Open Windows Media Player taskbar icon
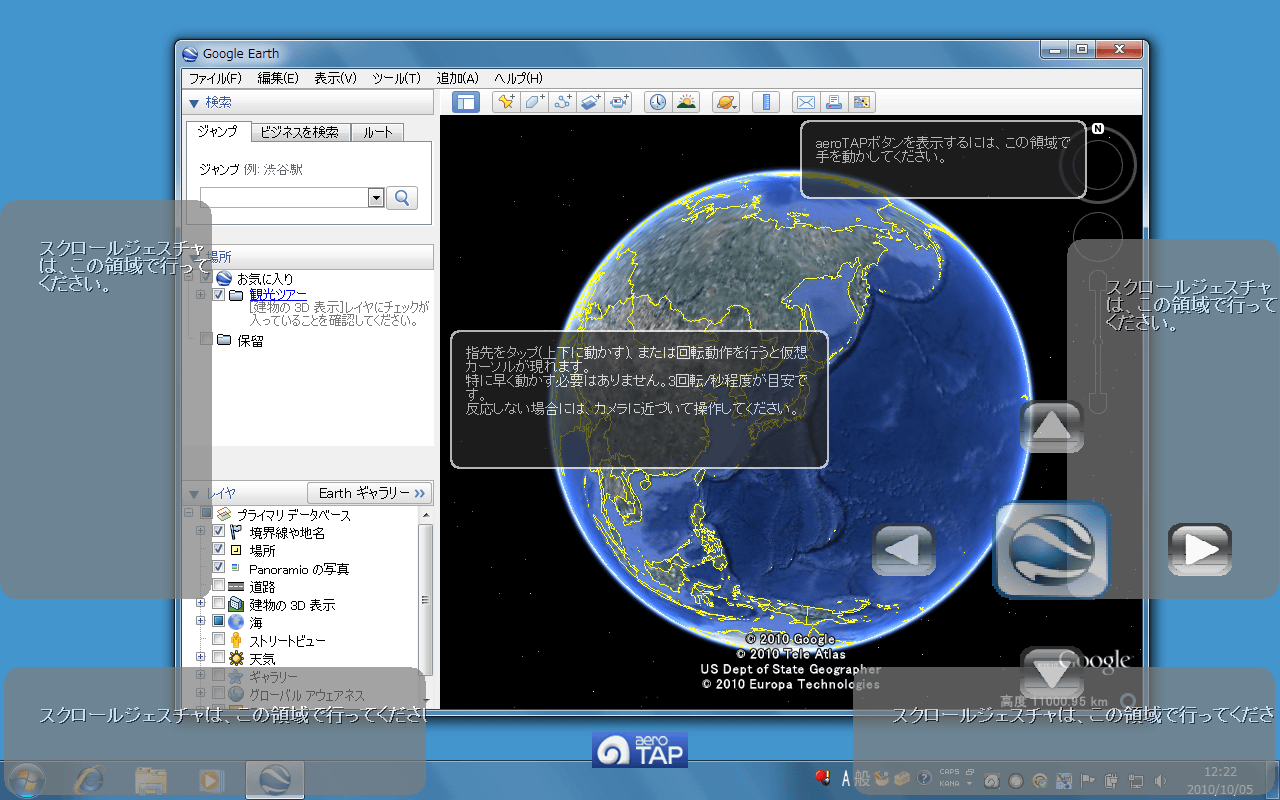Screen dimensions: 1280x800 click(211, 780)
